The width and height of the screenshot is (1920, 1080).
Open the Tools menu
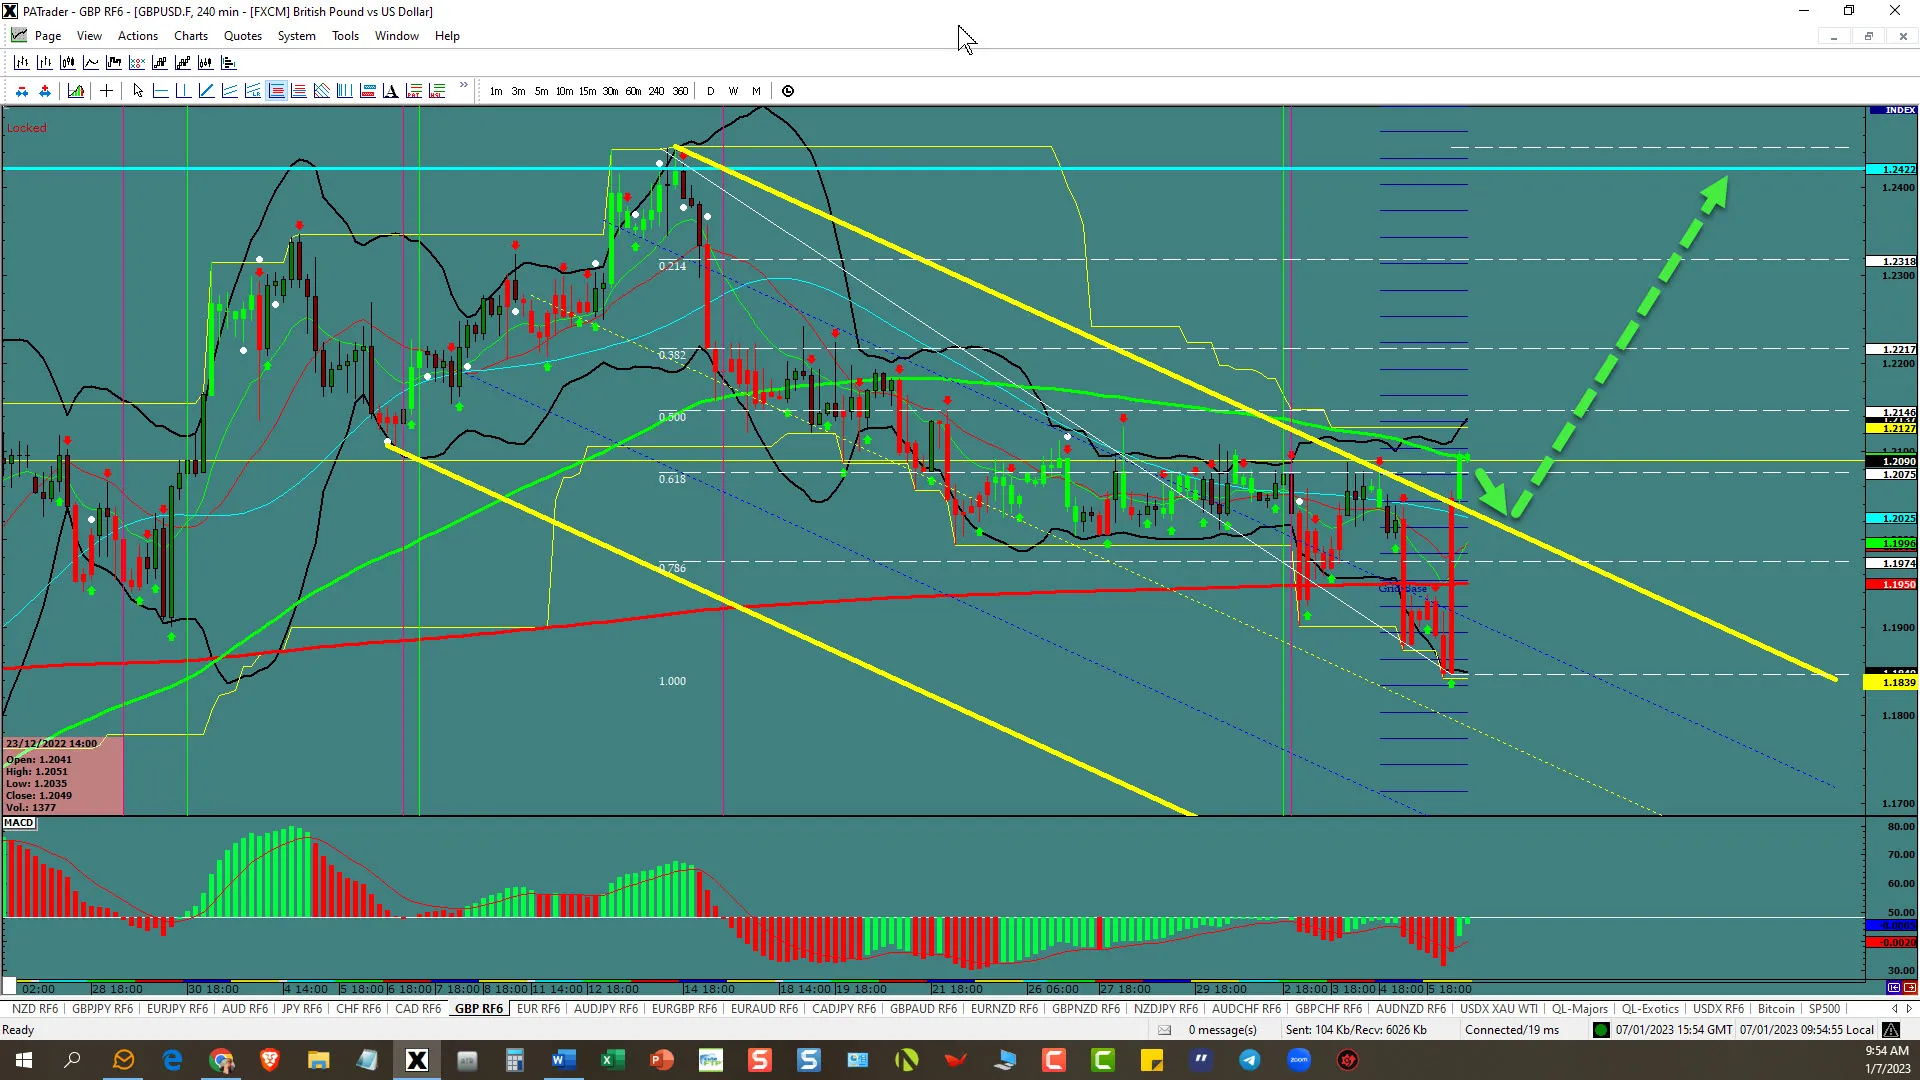pos(345,36)
